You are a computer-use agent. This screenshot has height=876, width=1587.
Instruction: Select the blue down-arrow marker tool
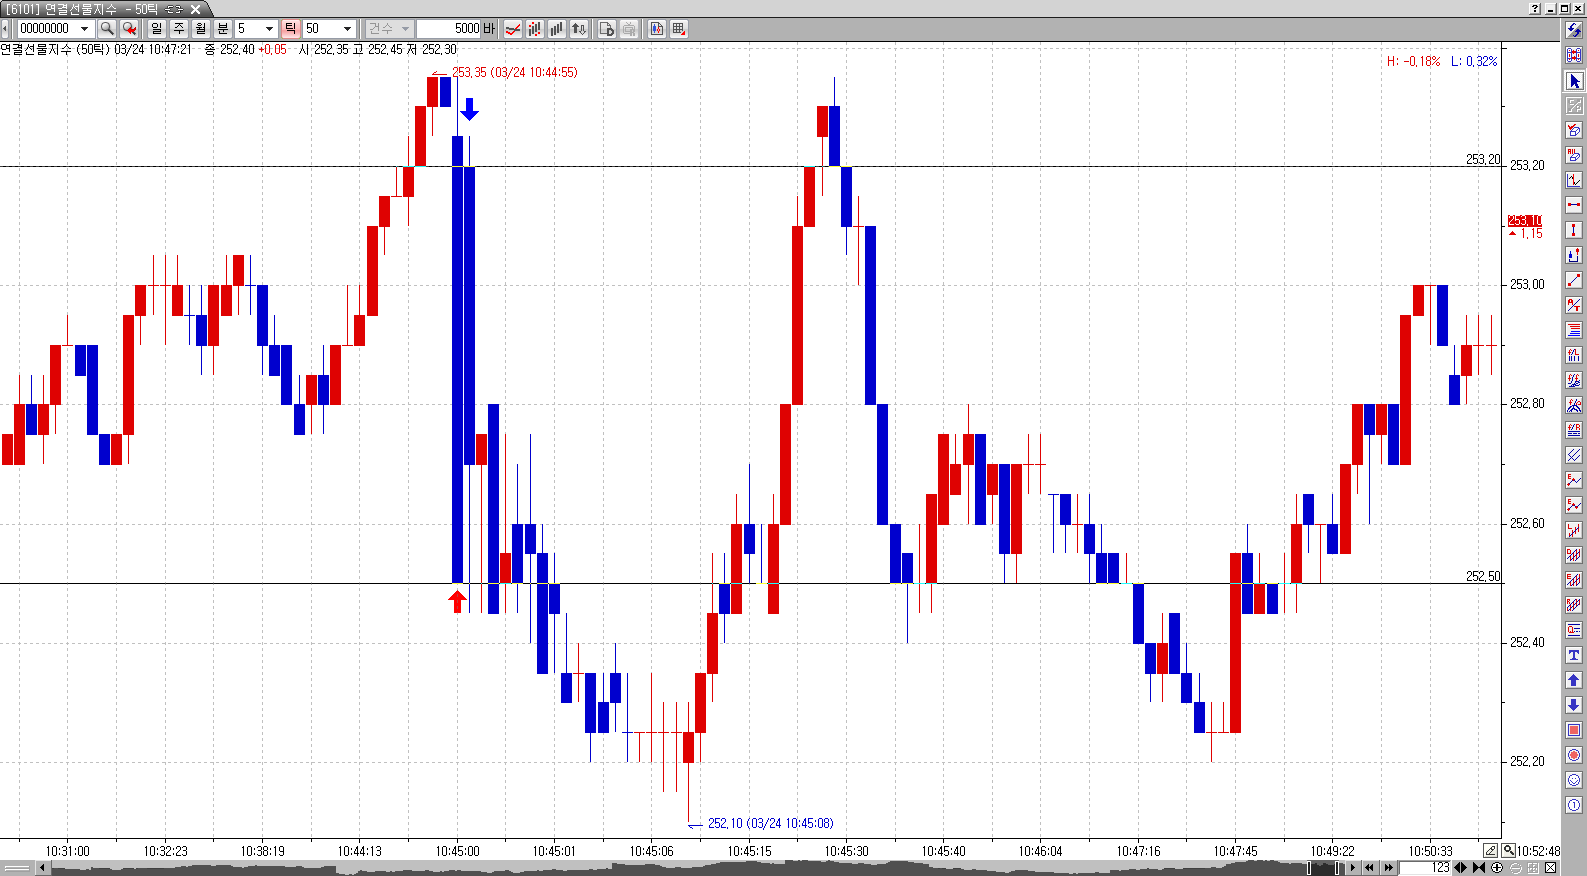[1574, 705]
